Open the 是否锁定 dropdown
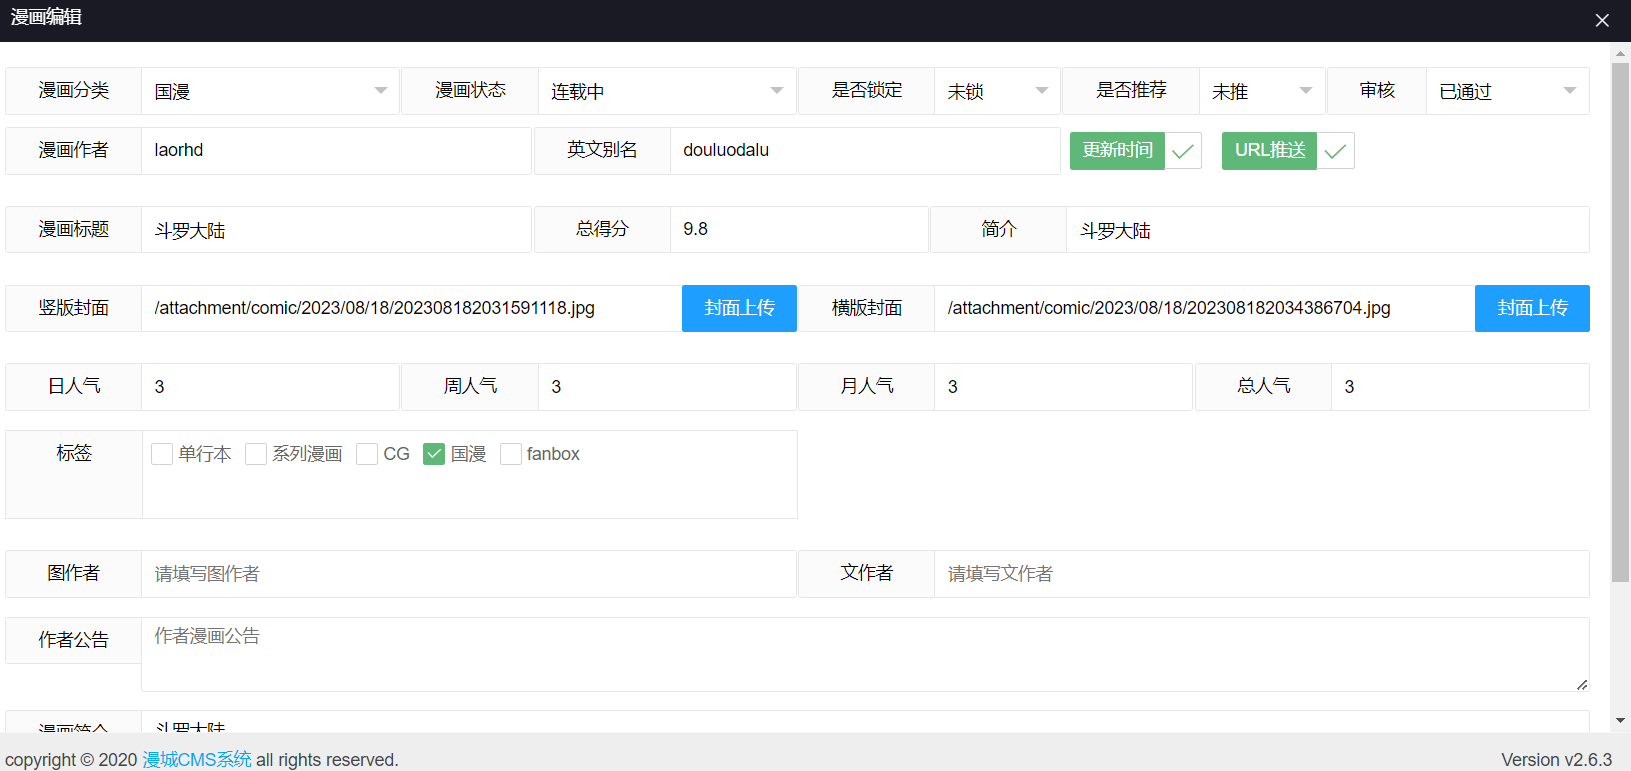Screen dimensions: 1631x771 pos(997,91)
